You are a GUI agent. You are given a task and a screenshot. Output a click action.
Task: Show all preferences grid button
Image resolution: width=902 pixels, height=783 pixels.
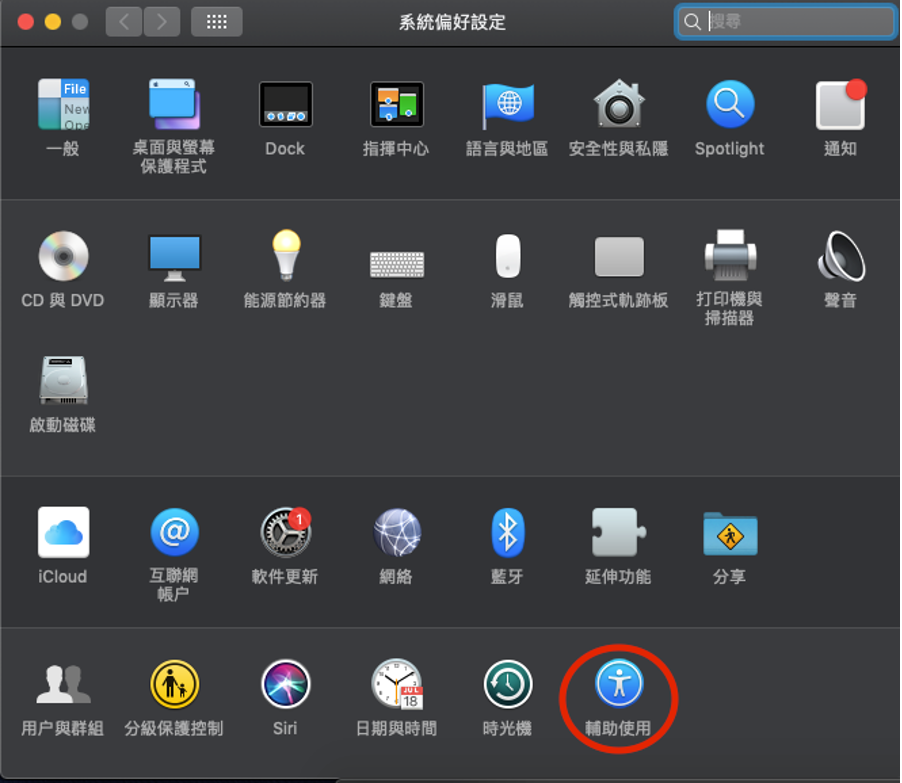click(x=216, y=22)
